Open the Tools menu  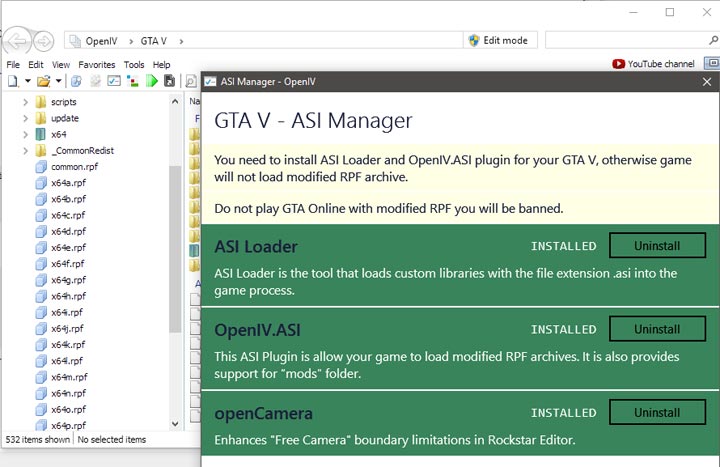134,64
